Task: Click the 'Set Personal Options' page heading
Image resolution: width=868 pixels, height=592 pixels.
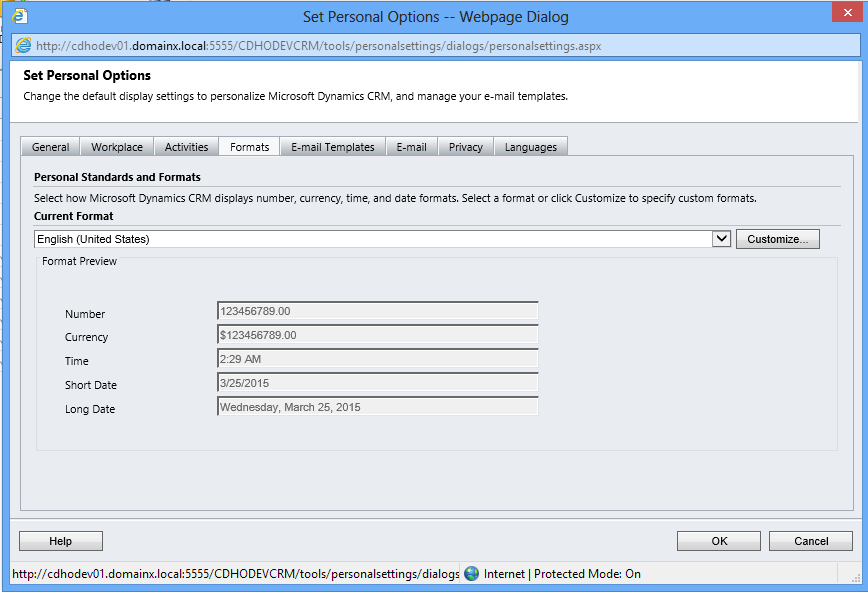Action: click(x=87, y=75)
